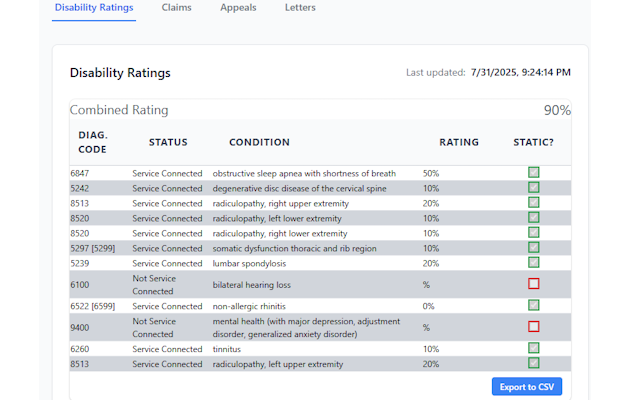Select diagnostic code 6847

tap(80, 173)
